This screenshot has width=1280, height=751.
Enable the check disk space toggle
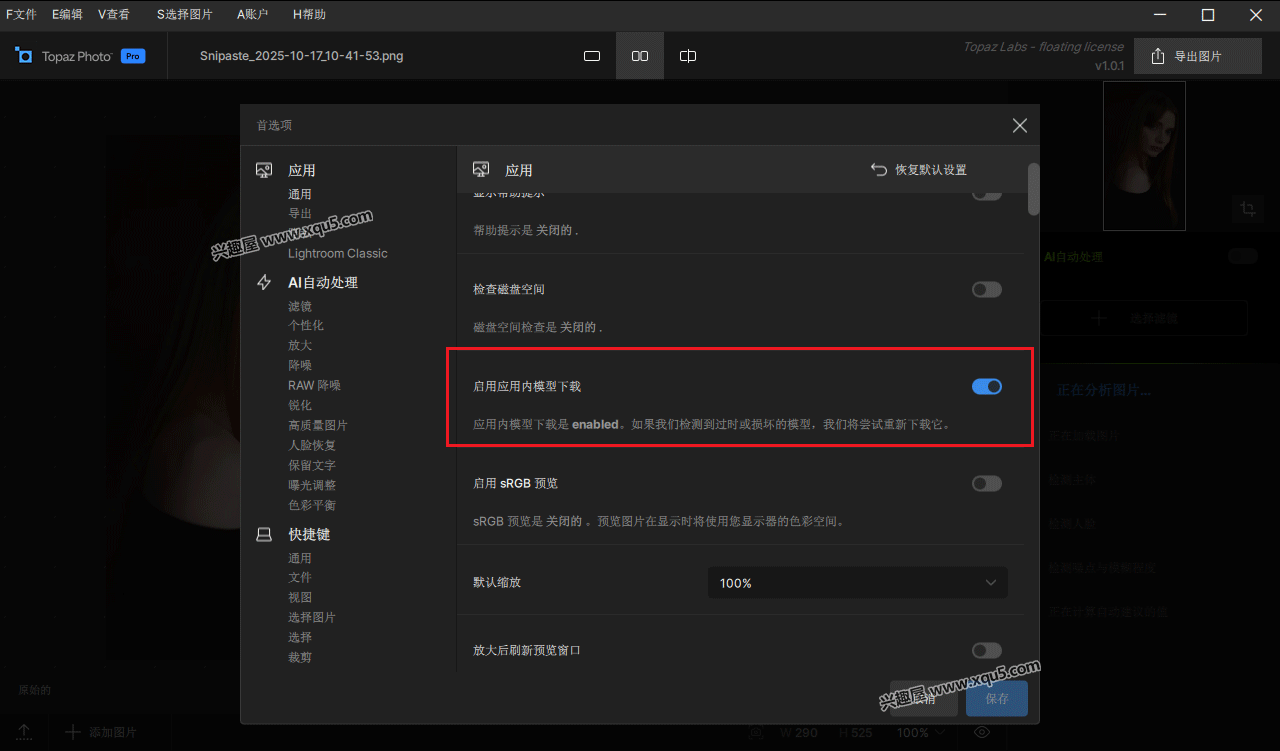(x=986, y=290)
